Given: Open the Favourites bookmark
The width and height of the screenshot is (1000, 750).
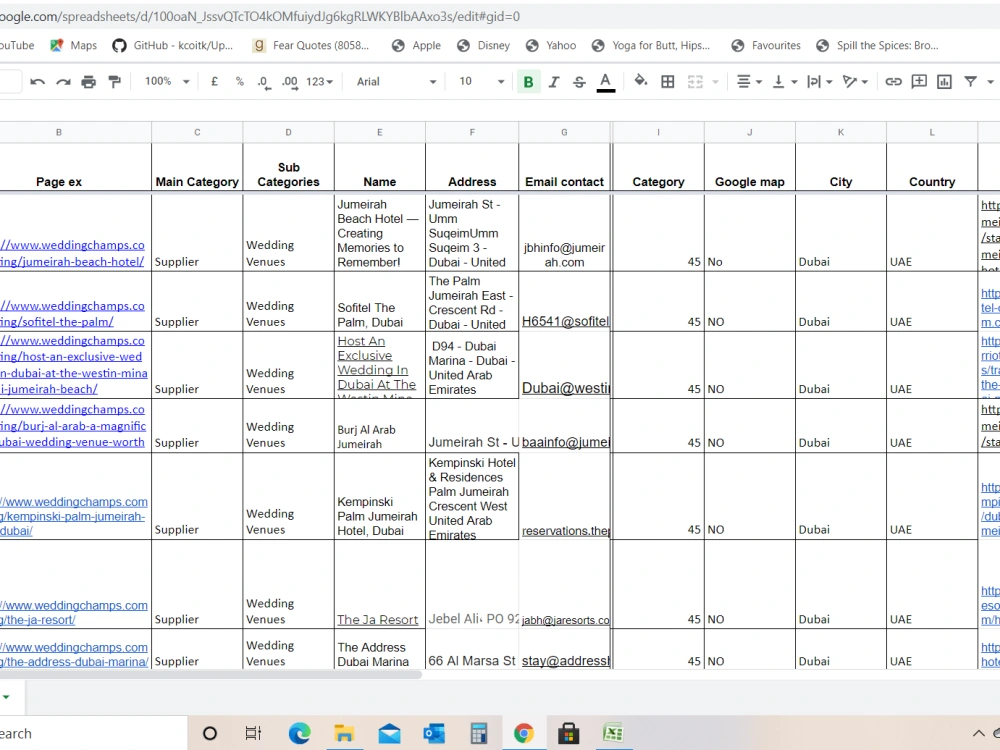Looking at the screenshot, I should 766,45.
